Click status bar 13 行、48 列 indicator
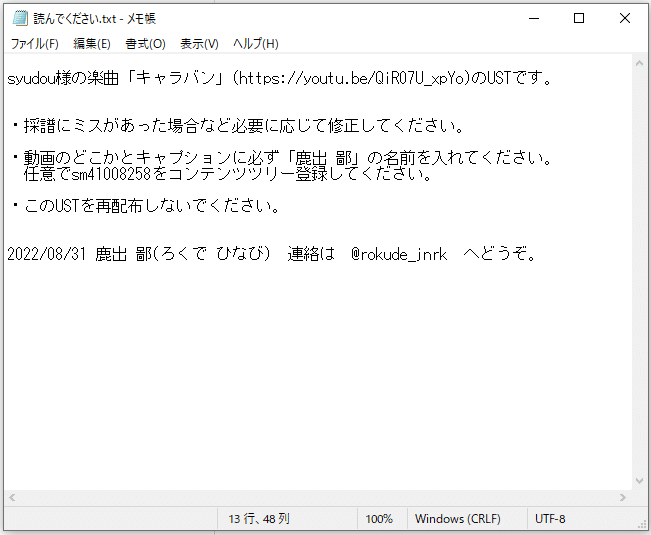The image size is (651, 535). pos(259,519)
